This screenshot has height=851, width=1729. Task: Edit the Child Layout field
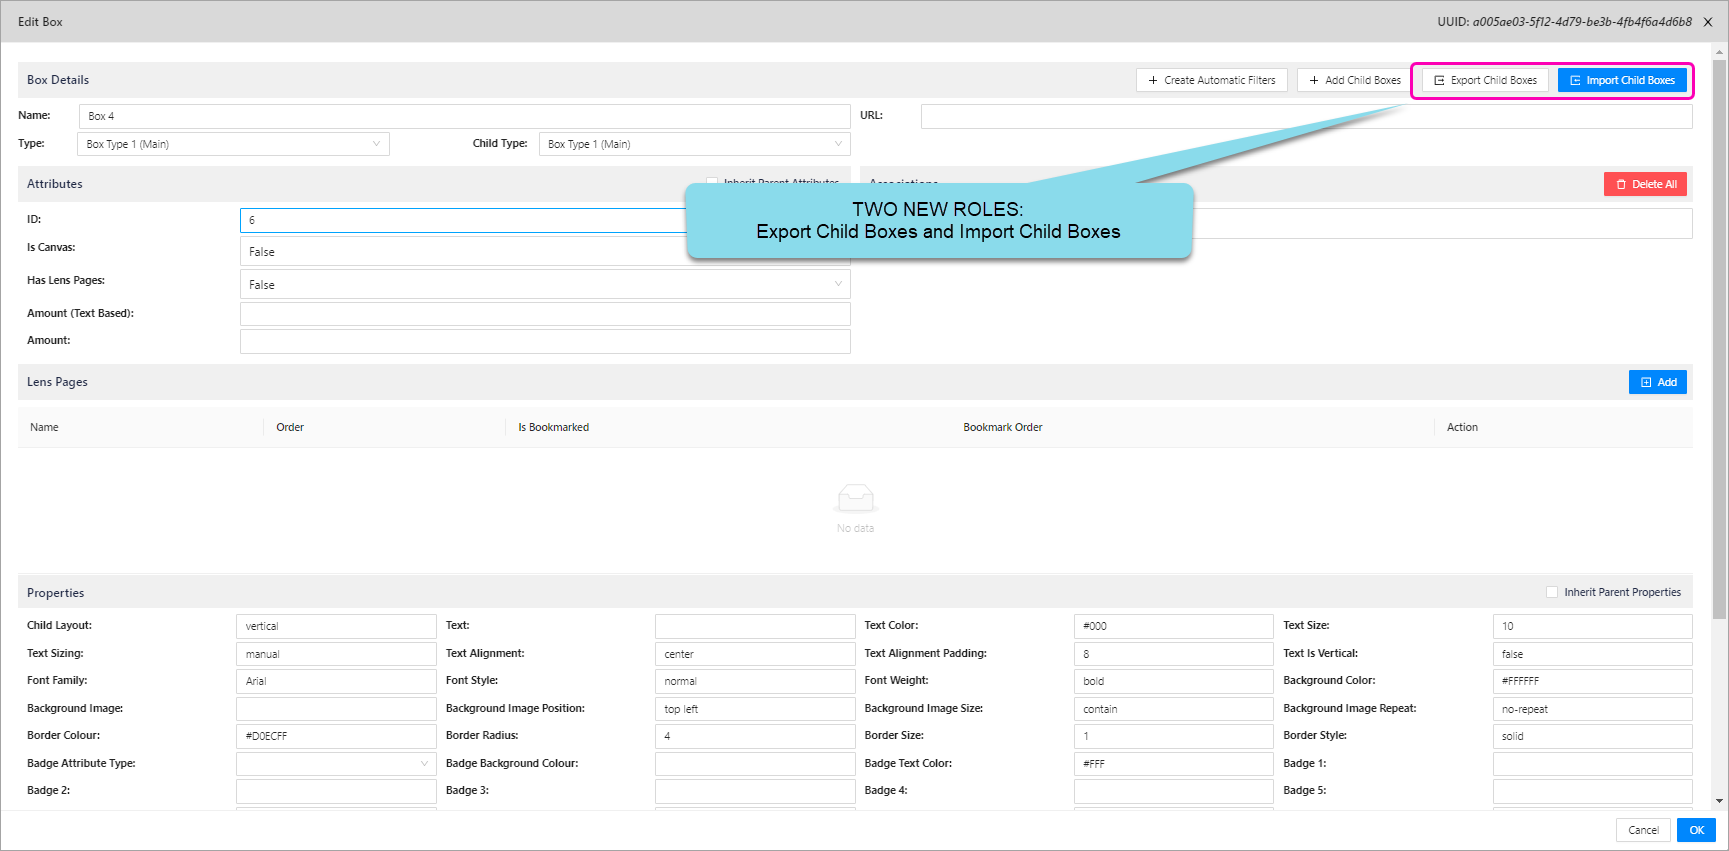(336, 626)
